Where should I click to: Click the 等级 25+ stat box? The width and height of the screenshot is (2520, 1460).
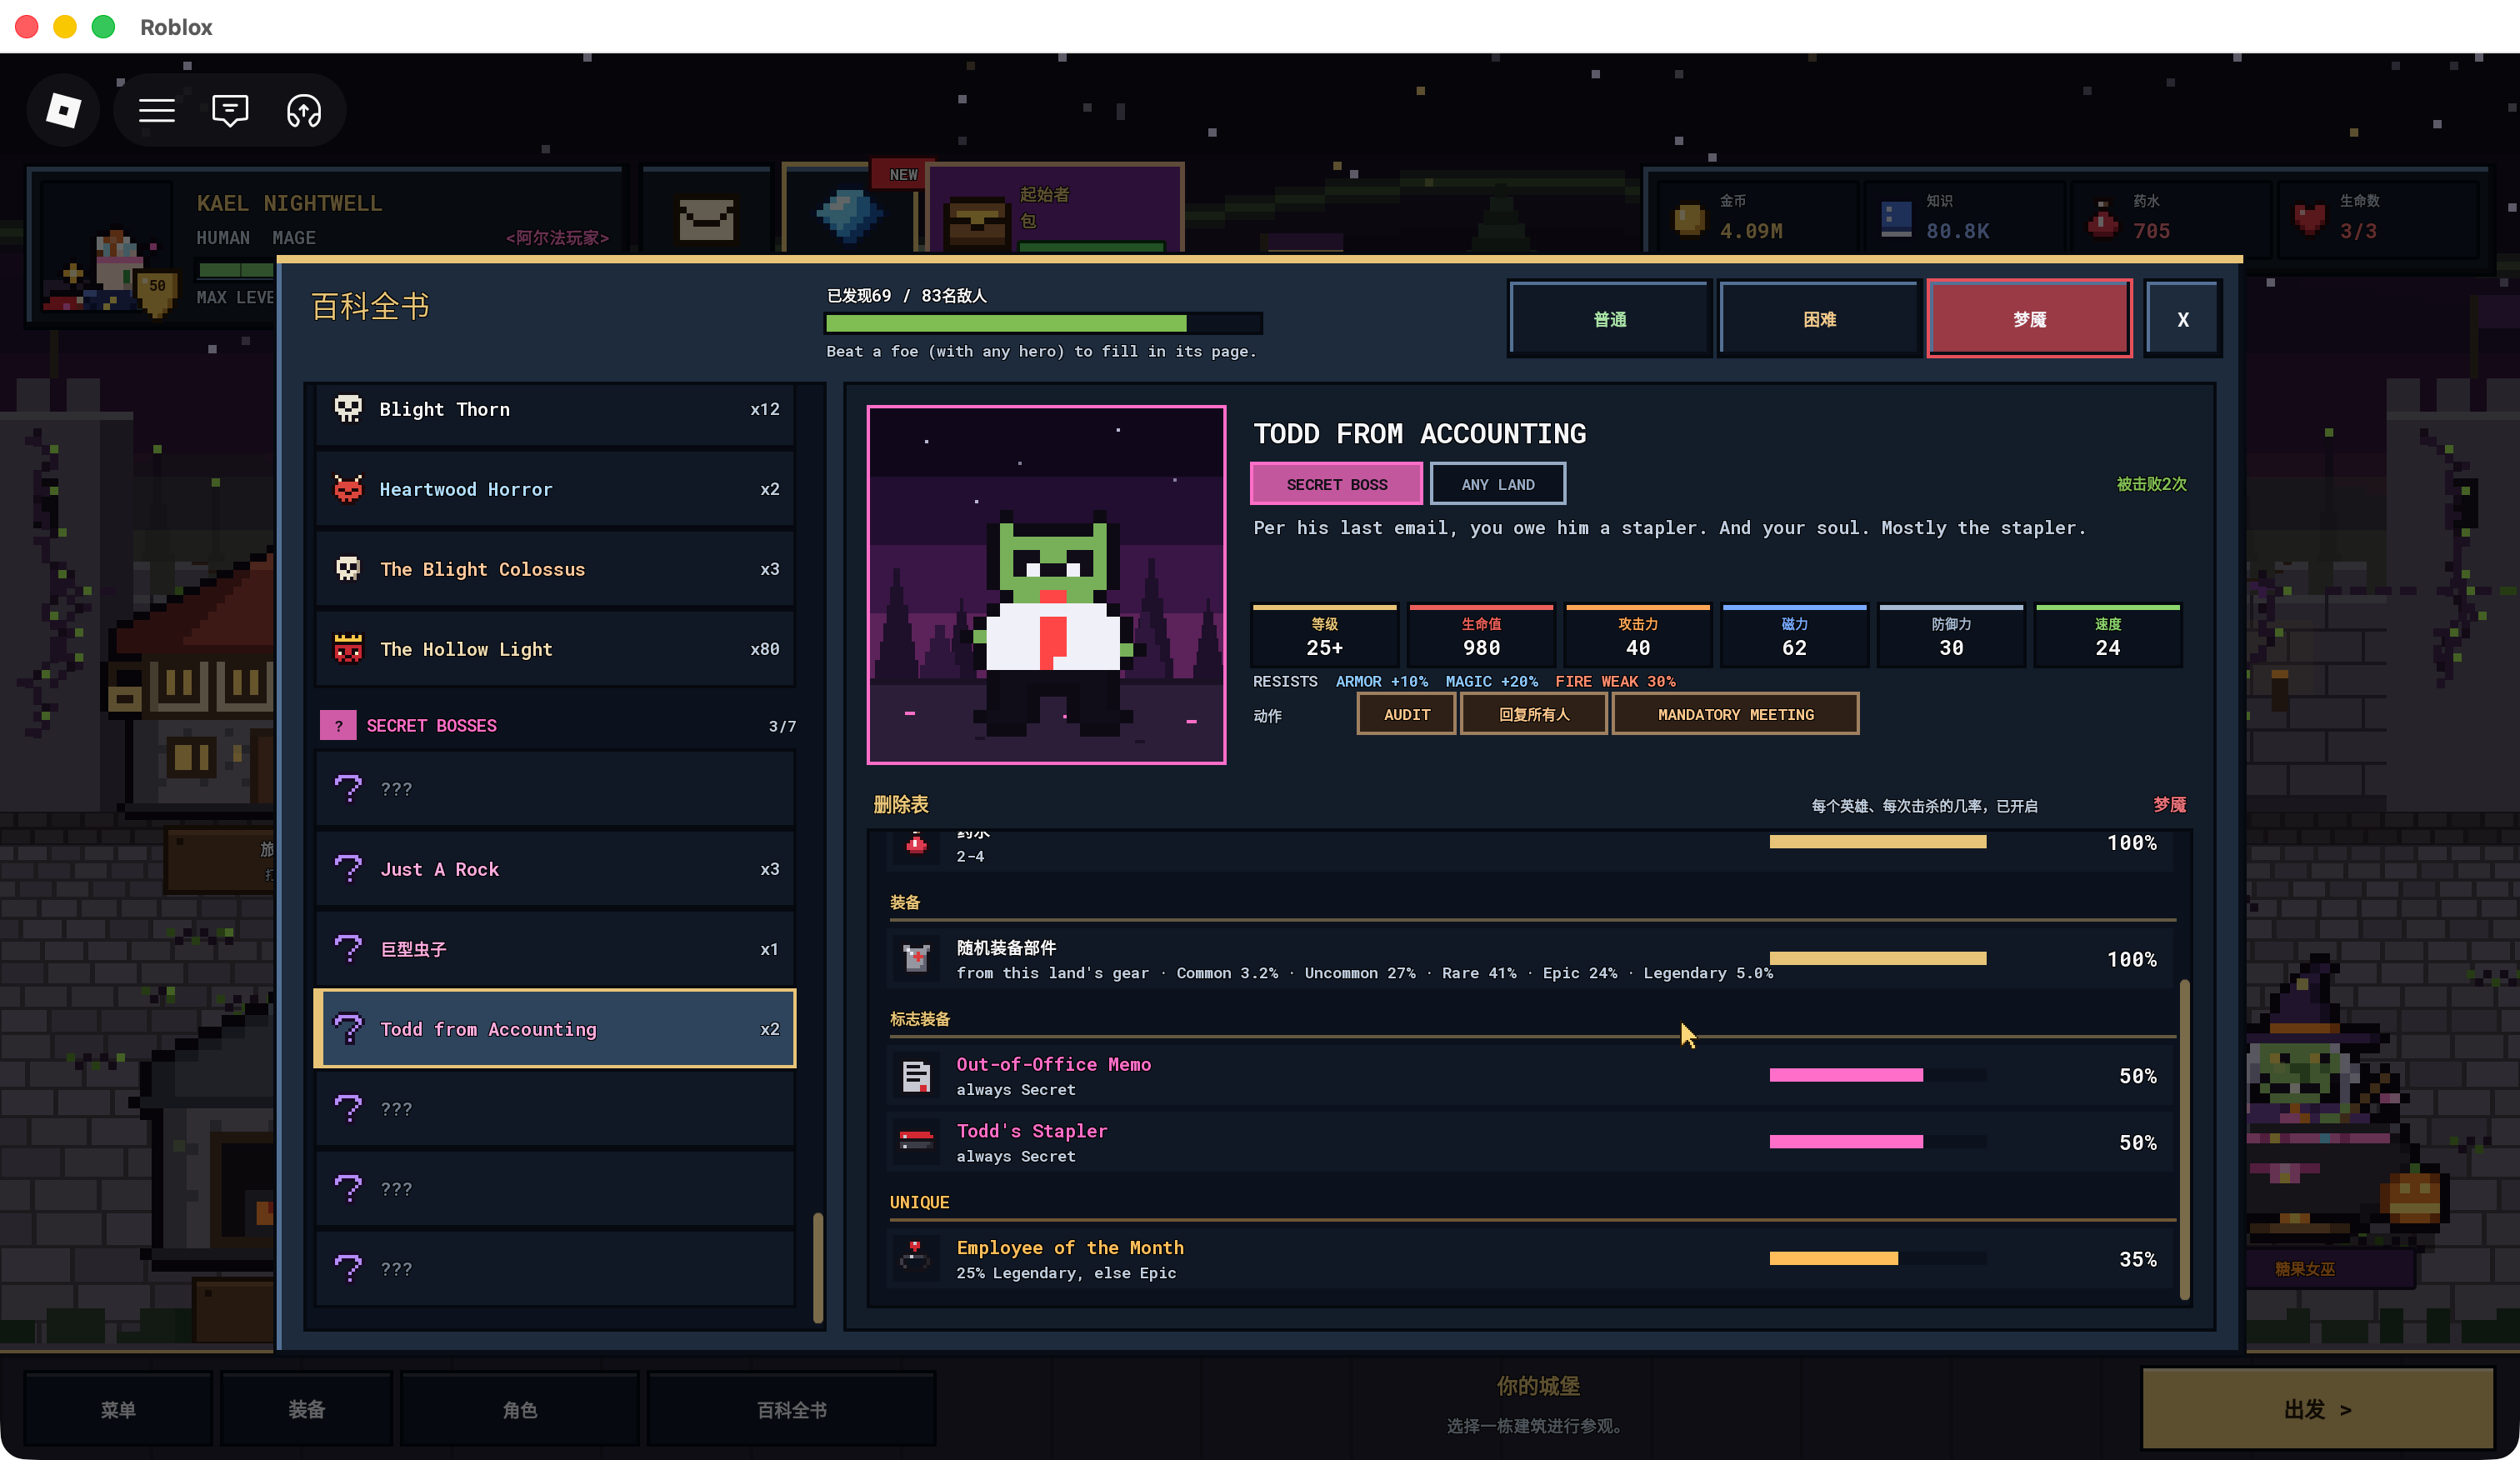pos(1324,636)
